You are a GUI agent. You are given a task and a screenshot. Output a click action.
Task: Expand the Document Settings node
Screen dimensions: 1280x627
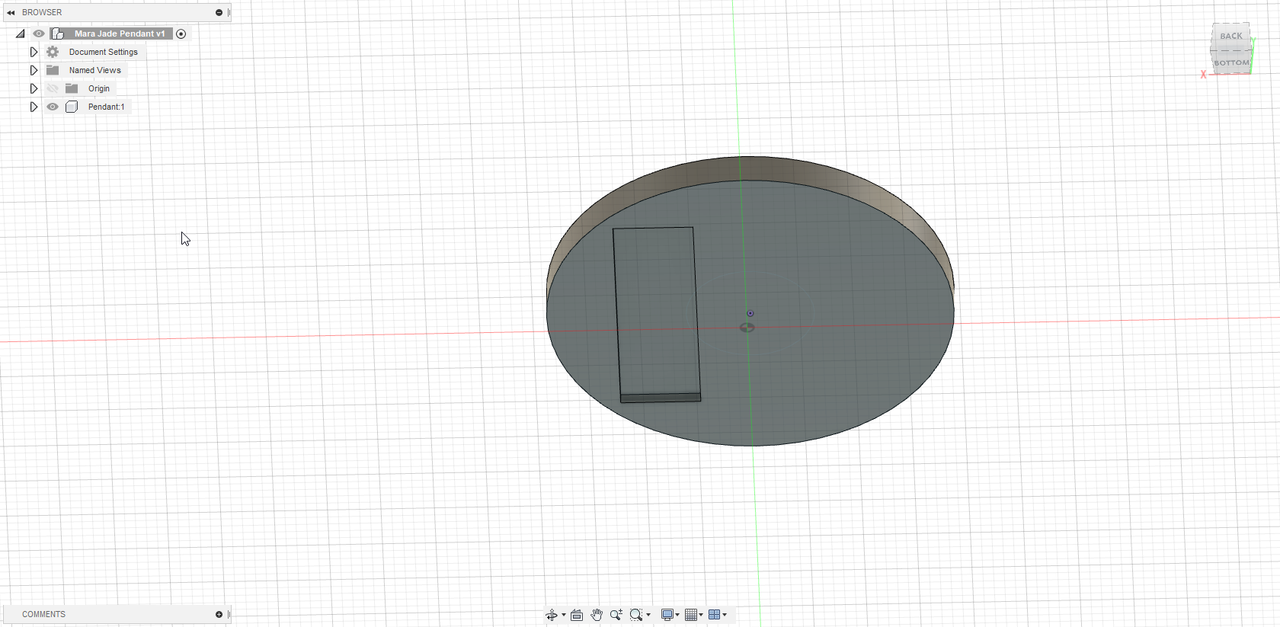point(34,52)
